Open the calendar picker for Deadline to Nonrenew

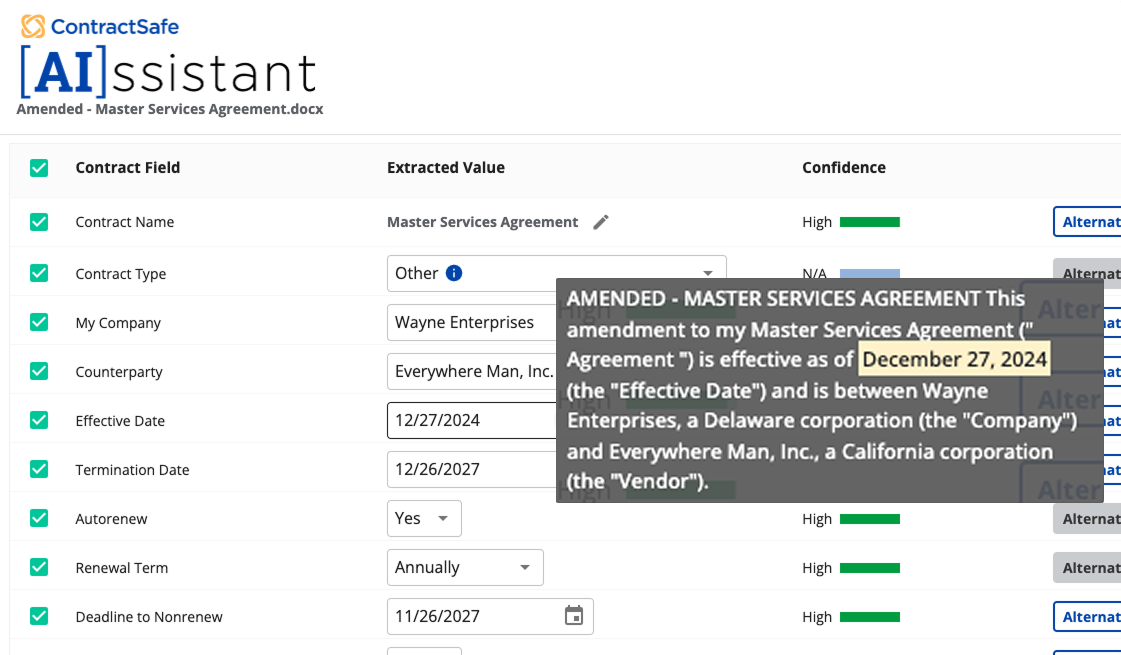tap(574, 616)
